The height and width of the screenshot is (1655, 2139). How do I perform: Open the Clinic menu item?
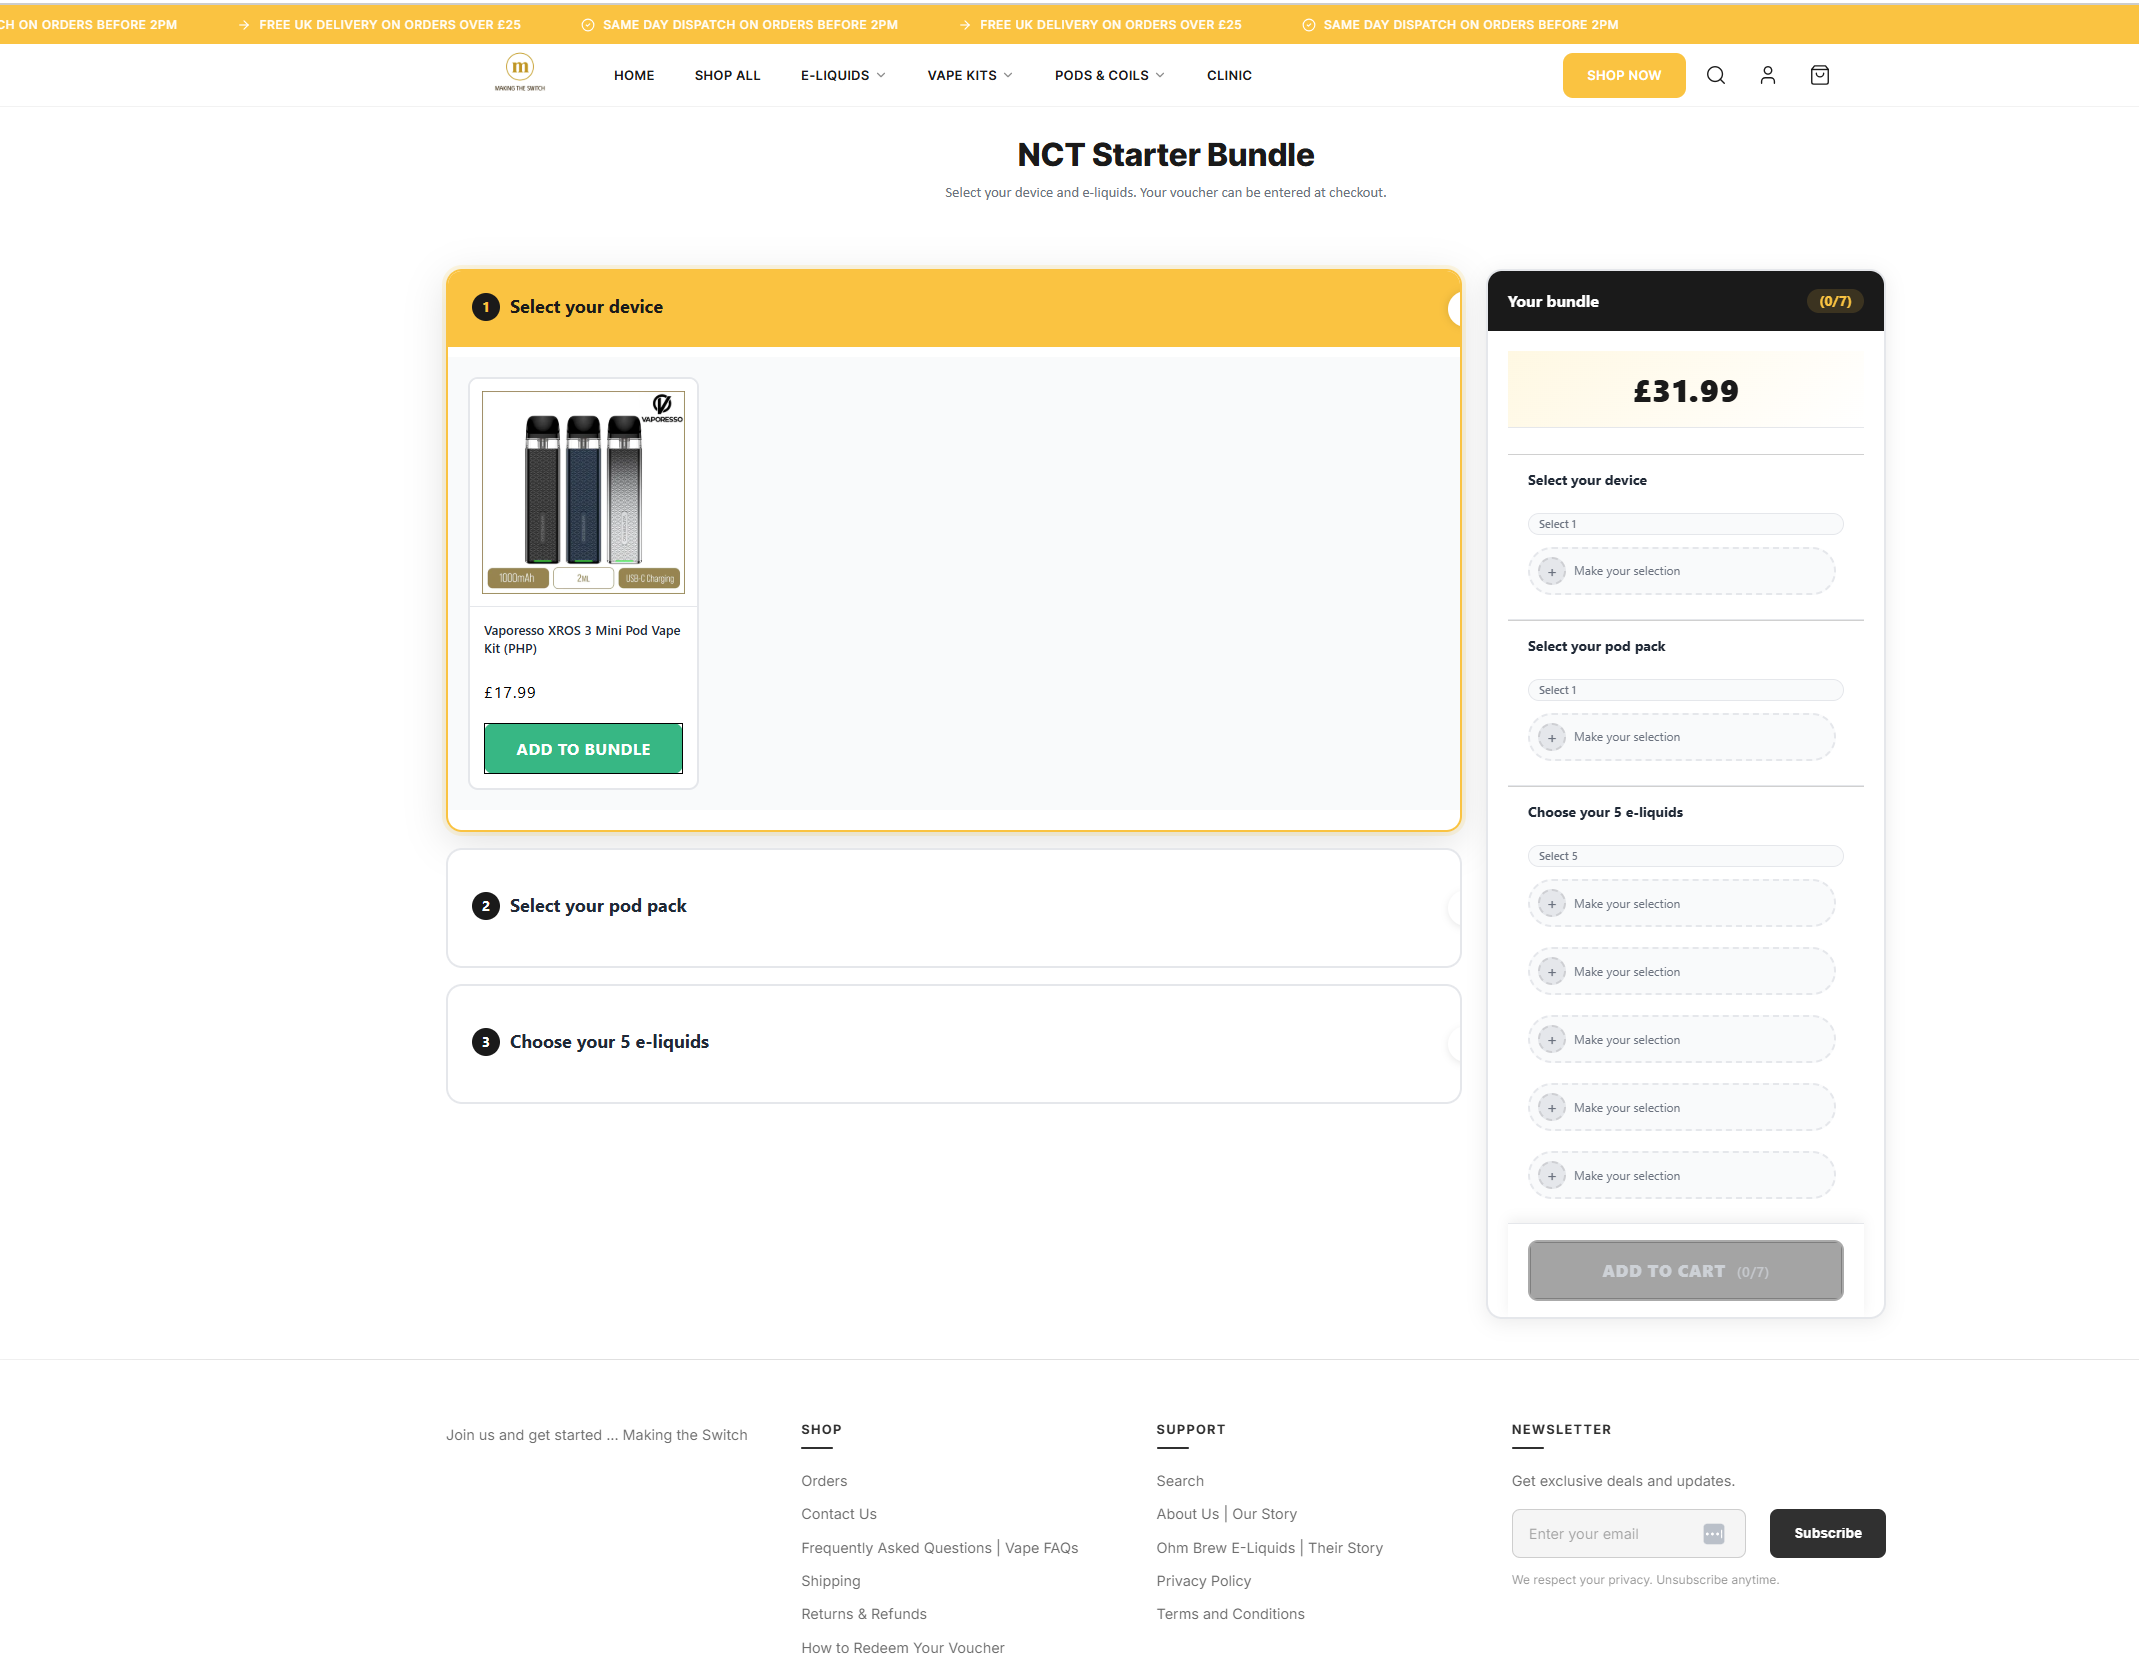point(1229,75)
